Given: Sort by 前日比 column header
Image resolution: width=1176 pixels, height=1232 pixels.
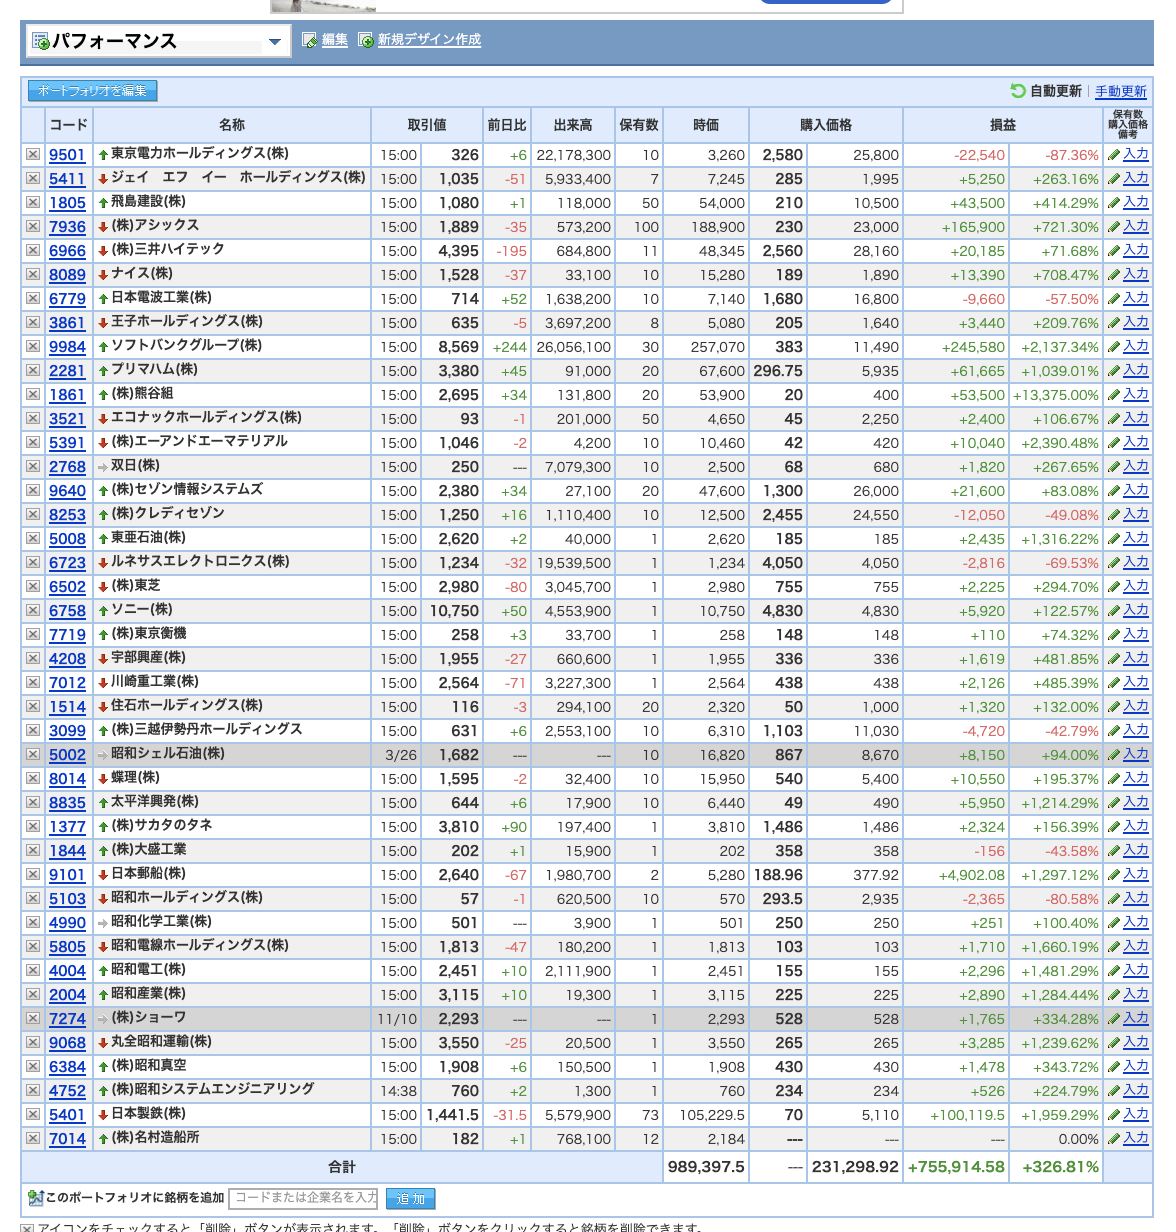Looking at the screenshot, I should click(507, 125).
